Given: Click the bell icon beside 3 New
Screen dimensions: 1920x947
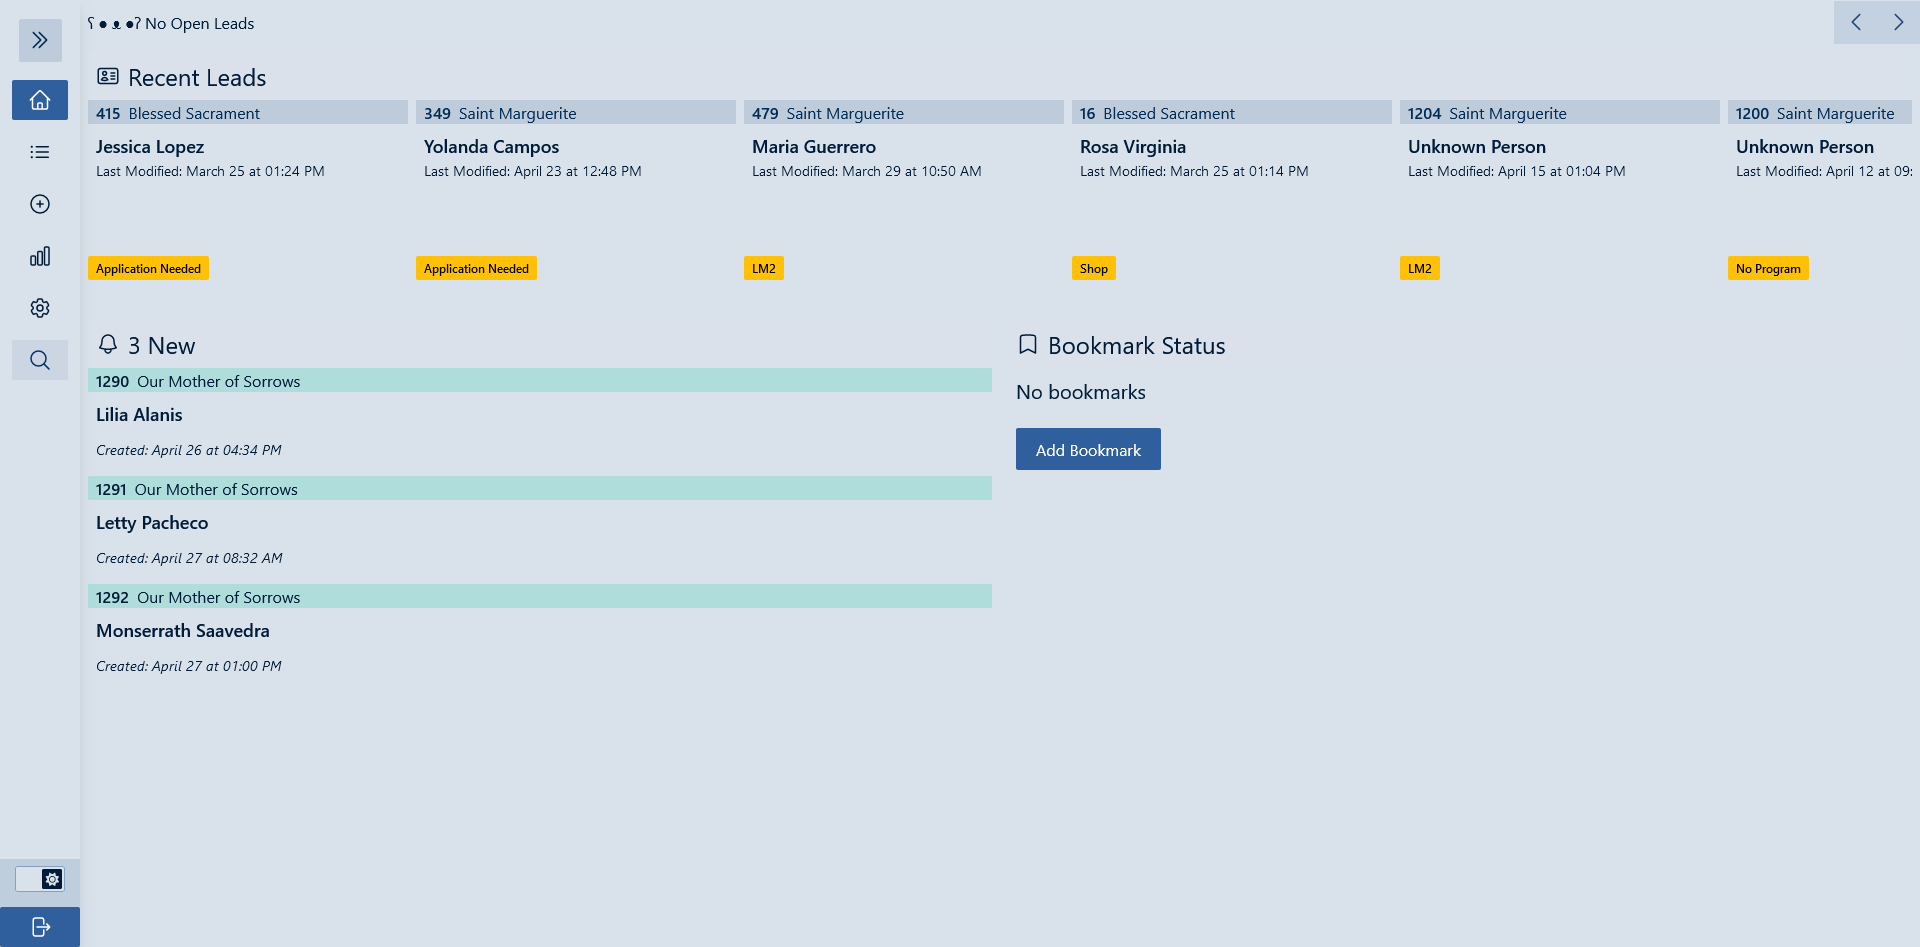Looking at the screenshot, I should (x=108, y=345).
